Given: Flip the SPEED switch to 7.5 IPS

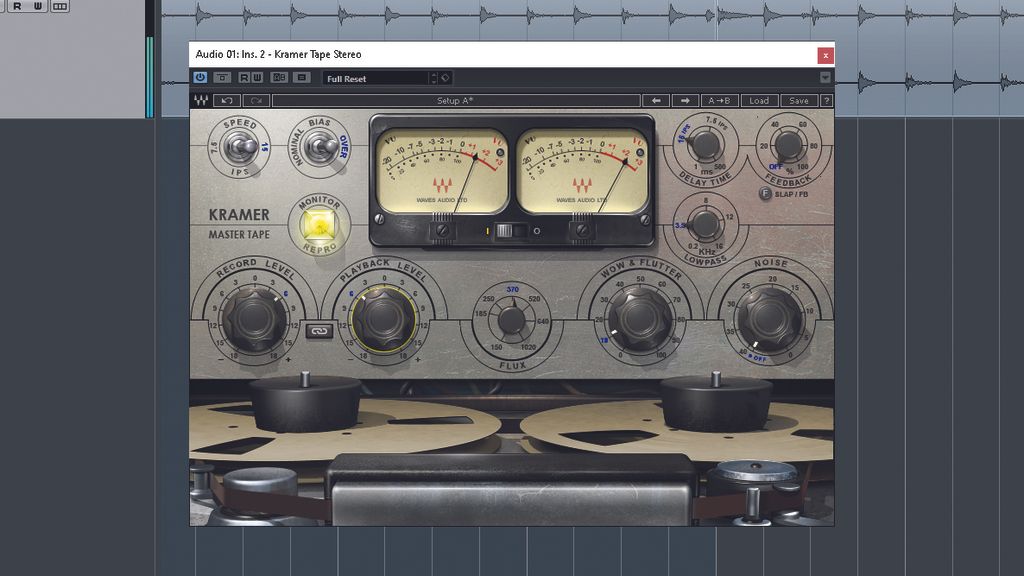Looking at the screenshot, I should pos(228,148).
